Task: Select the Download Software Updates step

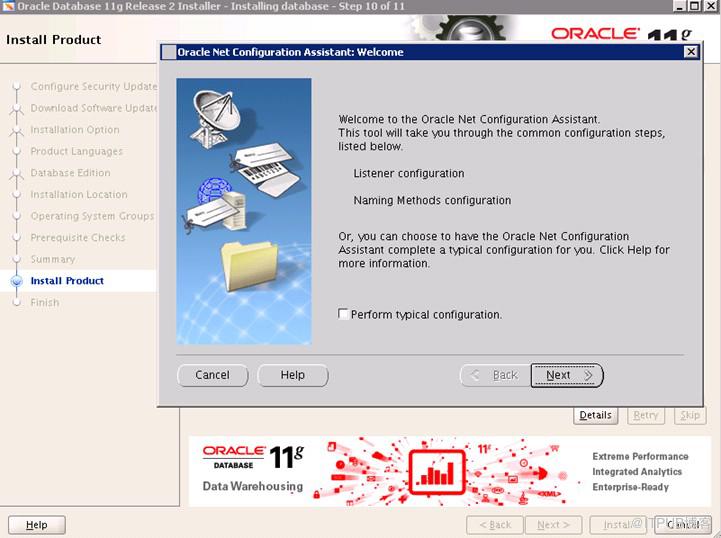Action: [x=94, y=108]
